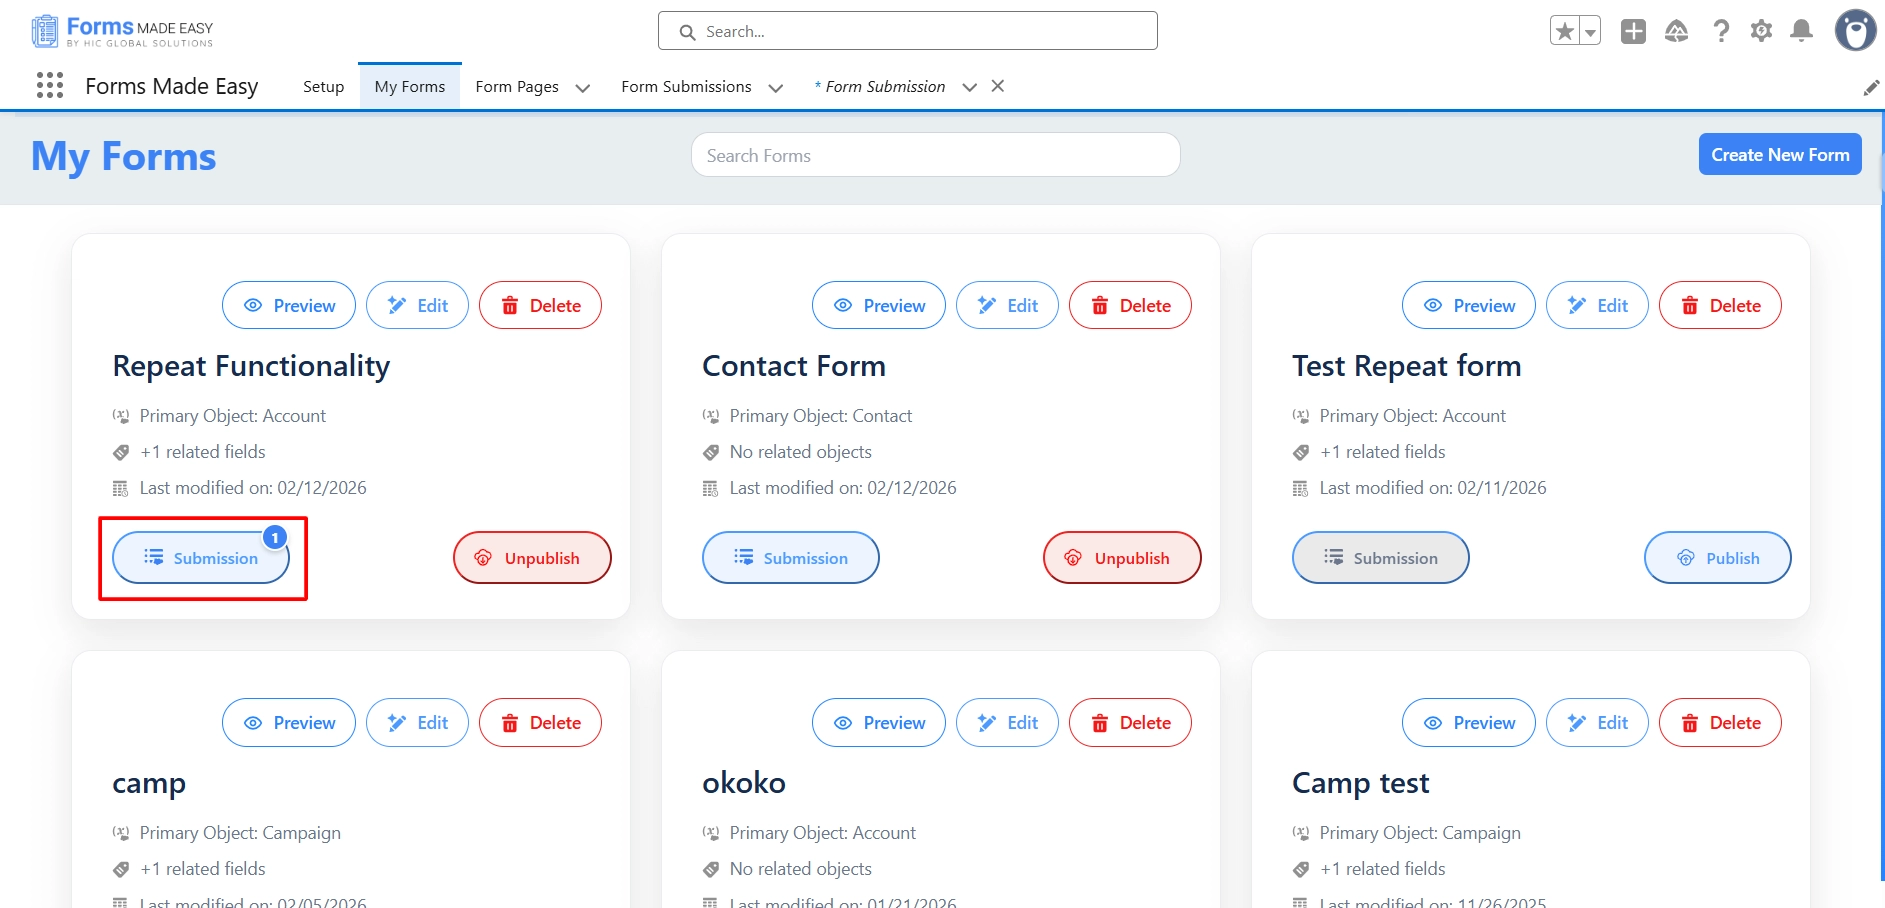Unpublish the Repeat Functionality form
The height and width of the screenshot is (908, 1885).
pyautogui.click(x=531, y=558)
